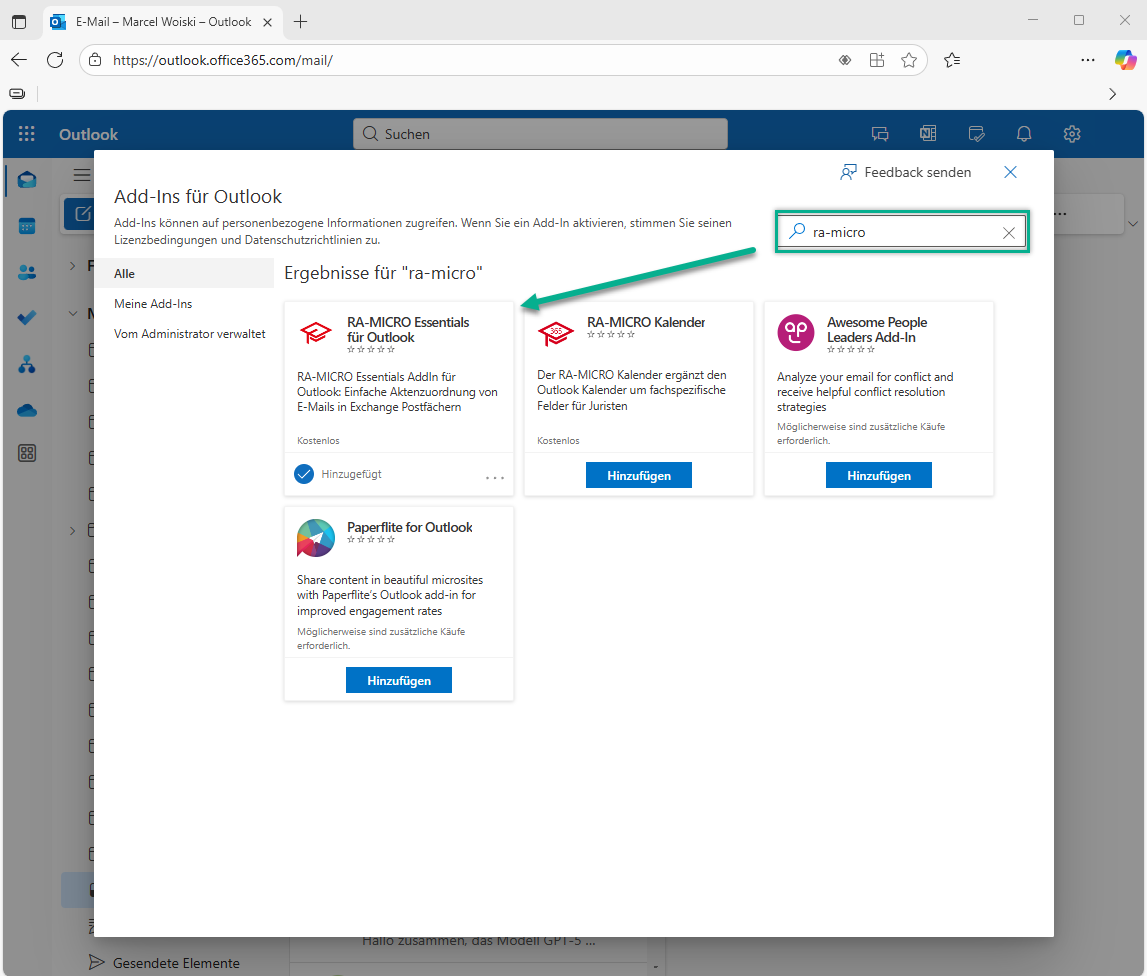
Task: Toggle the Outlook navigation pane hamburger
Action: (82, 175)
